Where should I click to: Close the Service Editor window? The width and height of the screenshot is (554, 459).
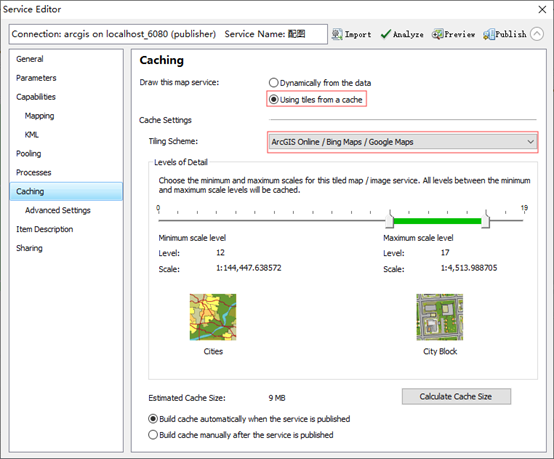click(542, 10)
